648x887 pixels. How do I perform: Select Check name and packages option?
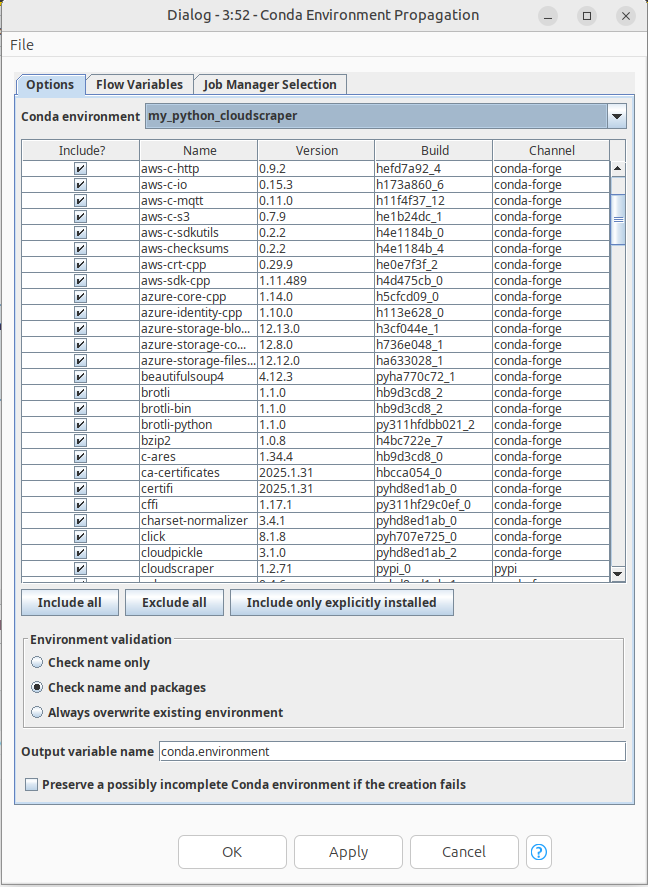(37, 687)
